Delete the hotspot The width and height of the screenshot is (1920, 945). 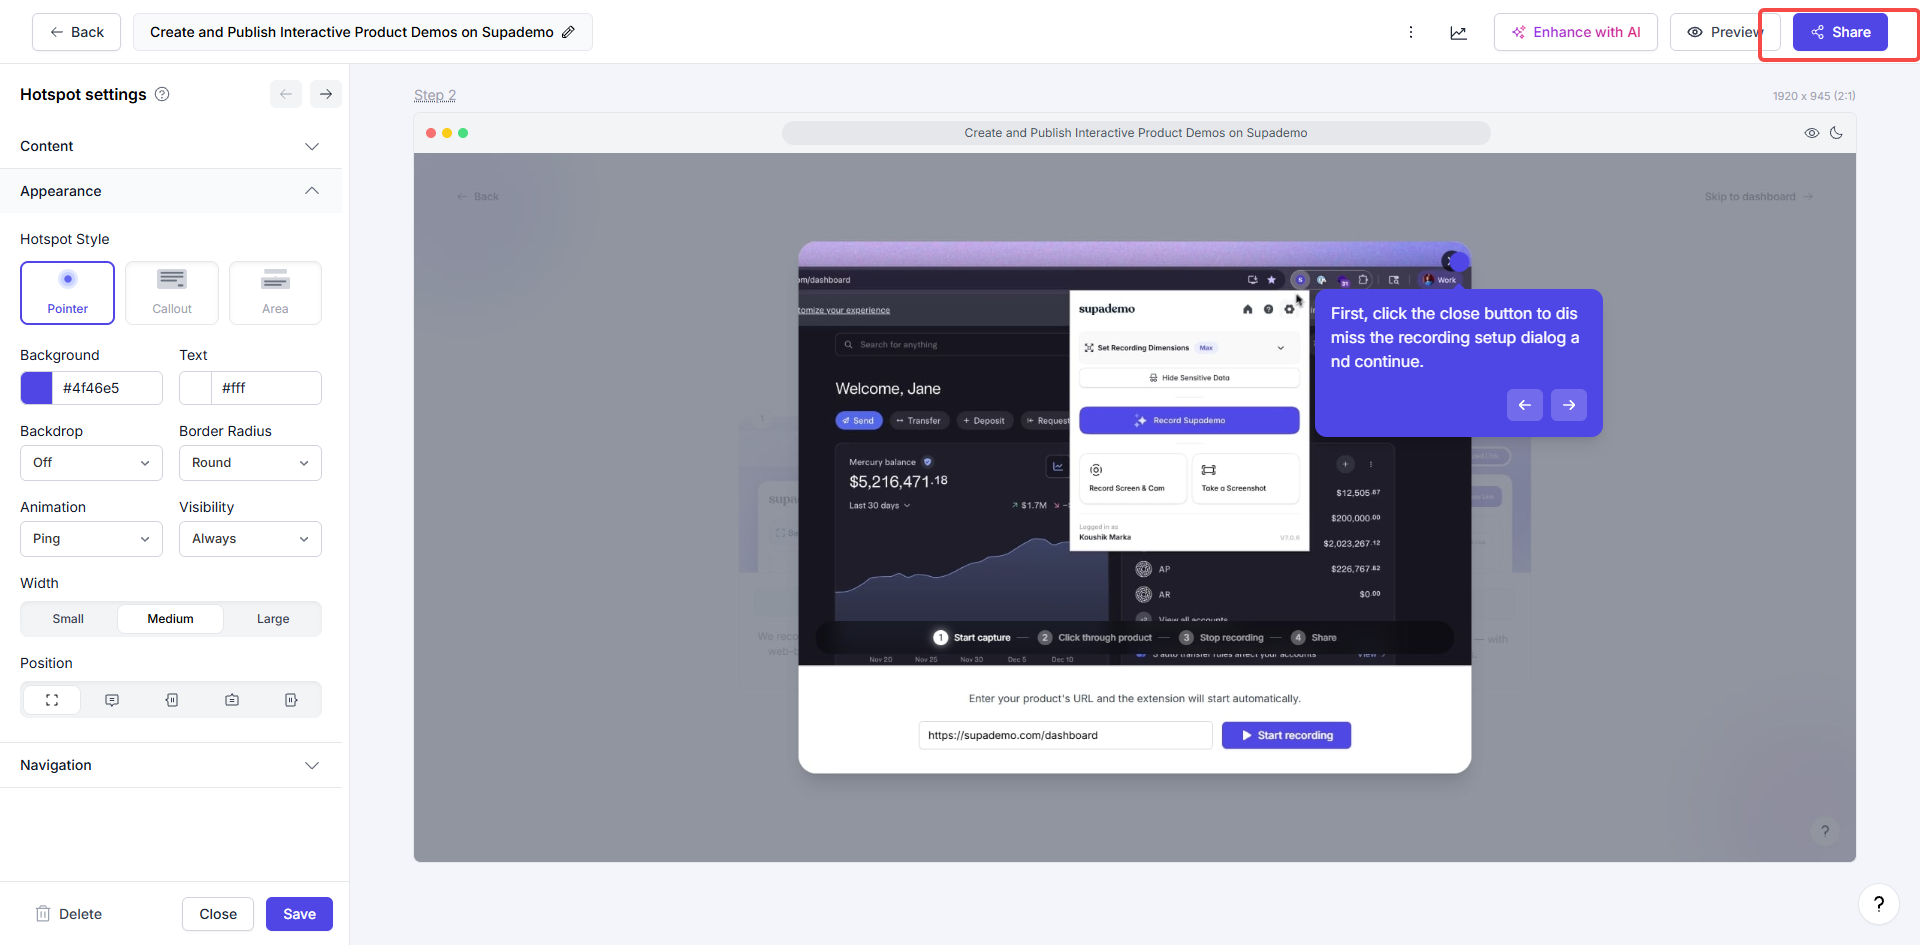click(x=68, y=914)
